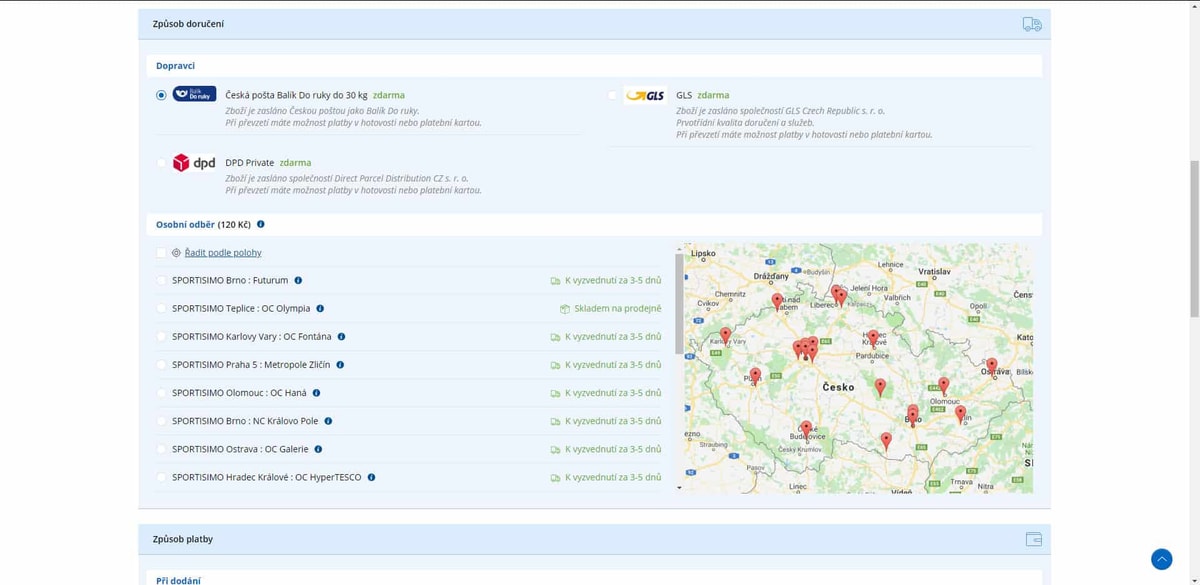
Task: Open info icon for Olomouc OC Haná
Action: pos(316,393)
